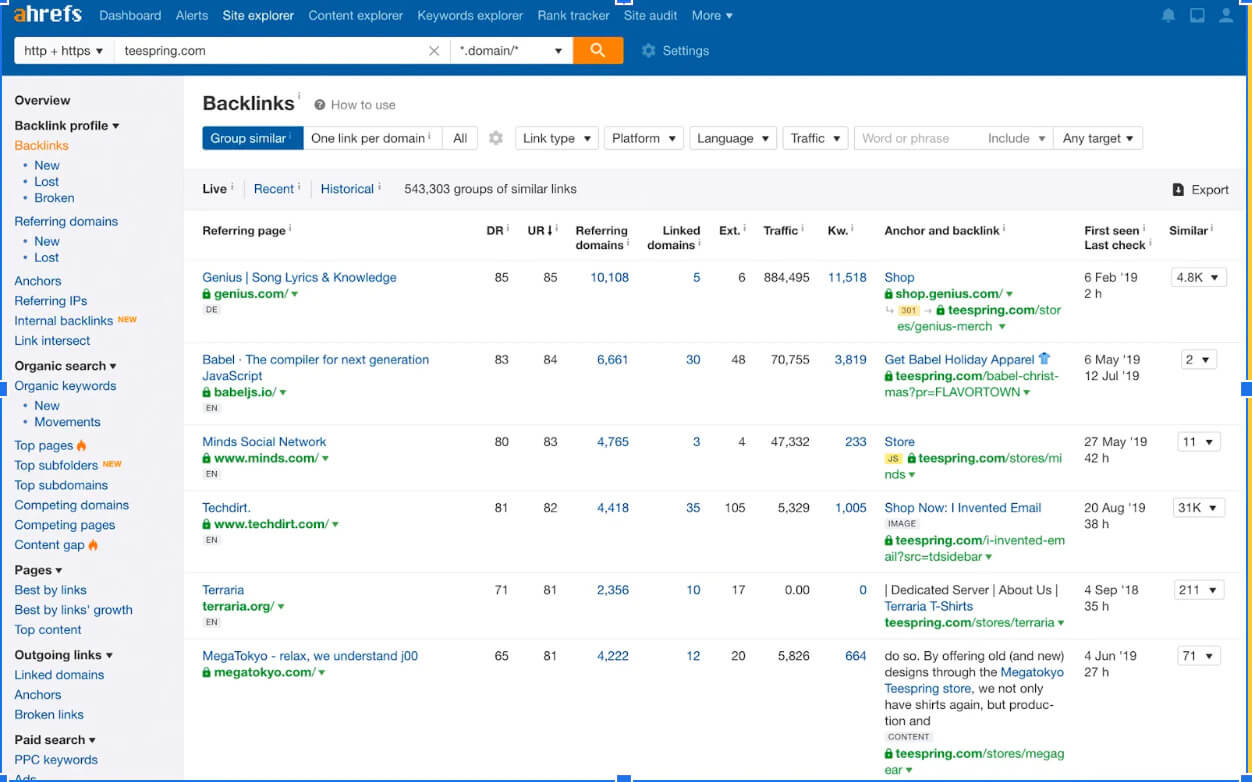1252x782 pixels.
Task: Select Group similar mode
Action: pos(253,138)
